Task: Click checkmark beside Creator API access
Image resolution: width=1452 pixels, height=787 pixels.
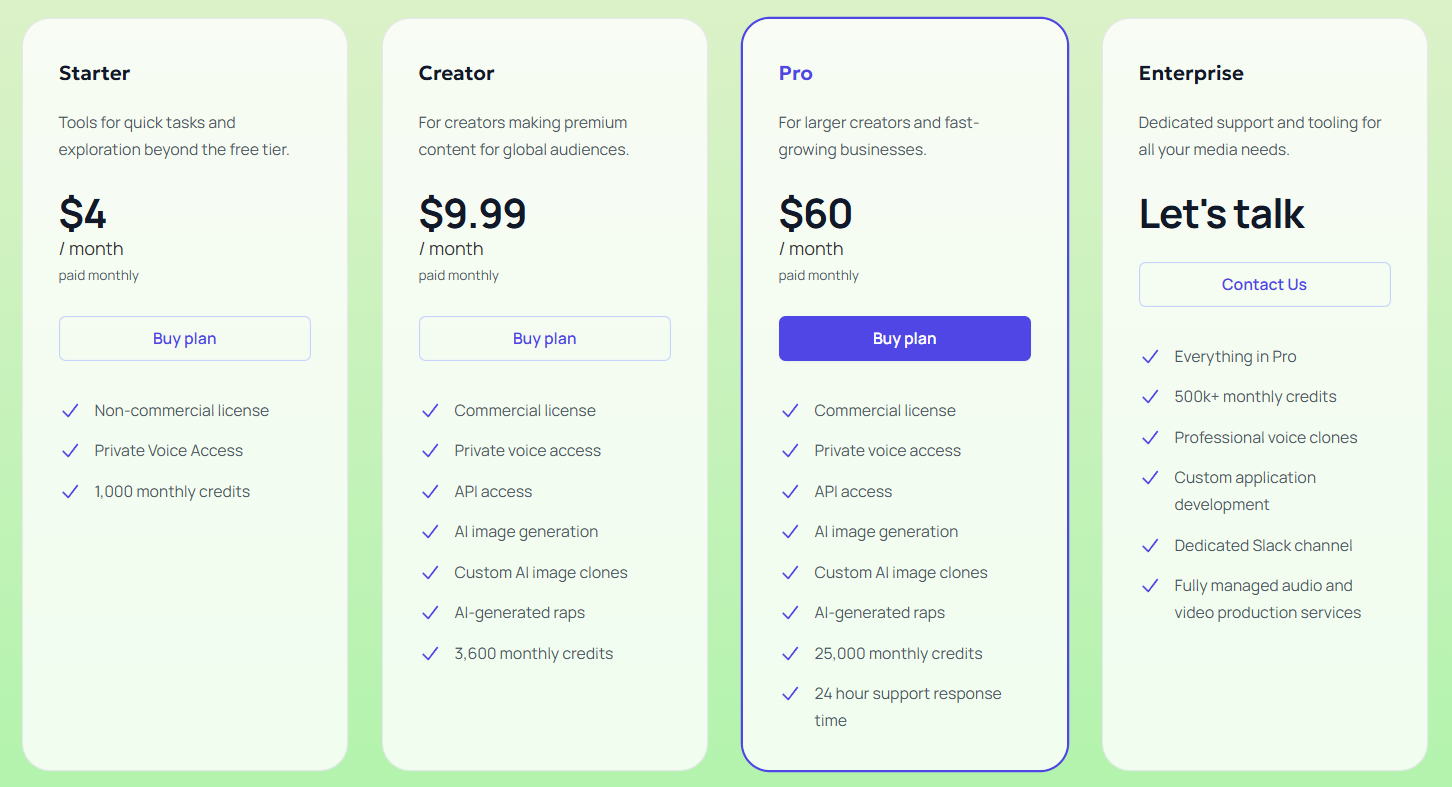Action: click(430, 492)
